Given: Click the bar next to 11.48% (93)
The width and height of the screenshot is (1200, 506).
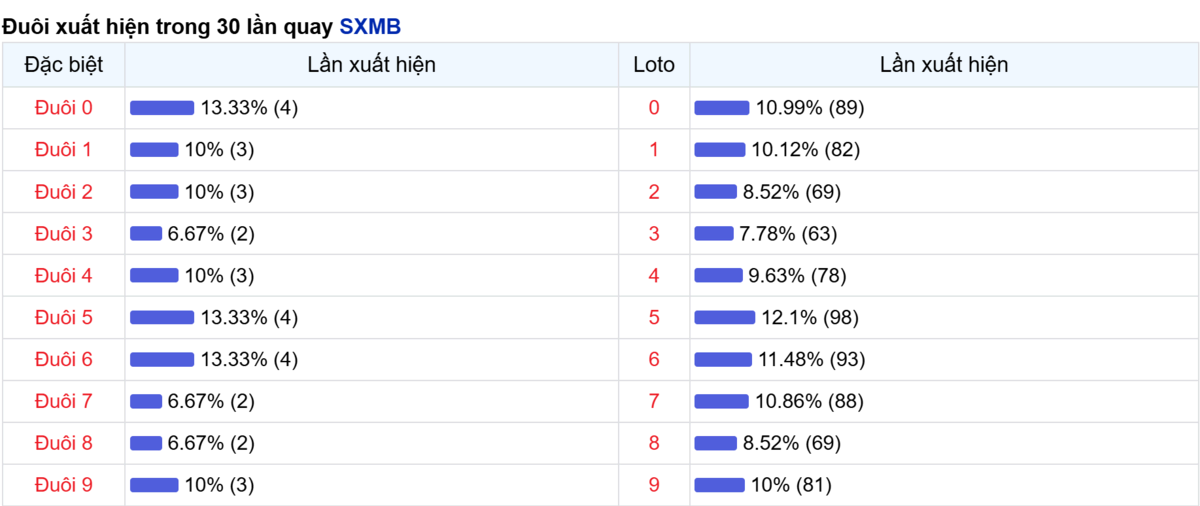Looking at the screenshot, I should [723, 360].
